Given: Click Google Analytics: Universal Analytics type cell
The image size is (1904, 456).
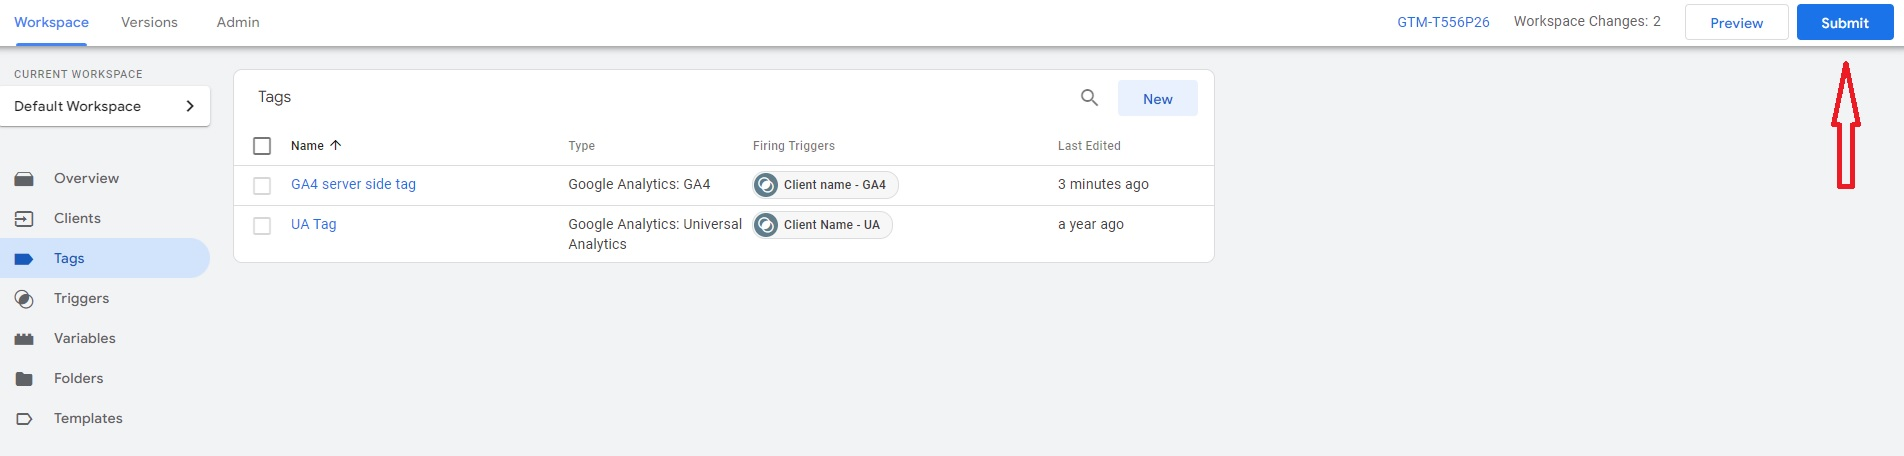Looking at the screenshot, I should [x=655, y=234].
